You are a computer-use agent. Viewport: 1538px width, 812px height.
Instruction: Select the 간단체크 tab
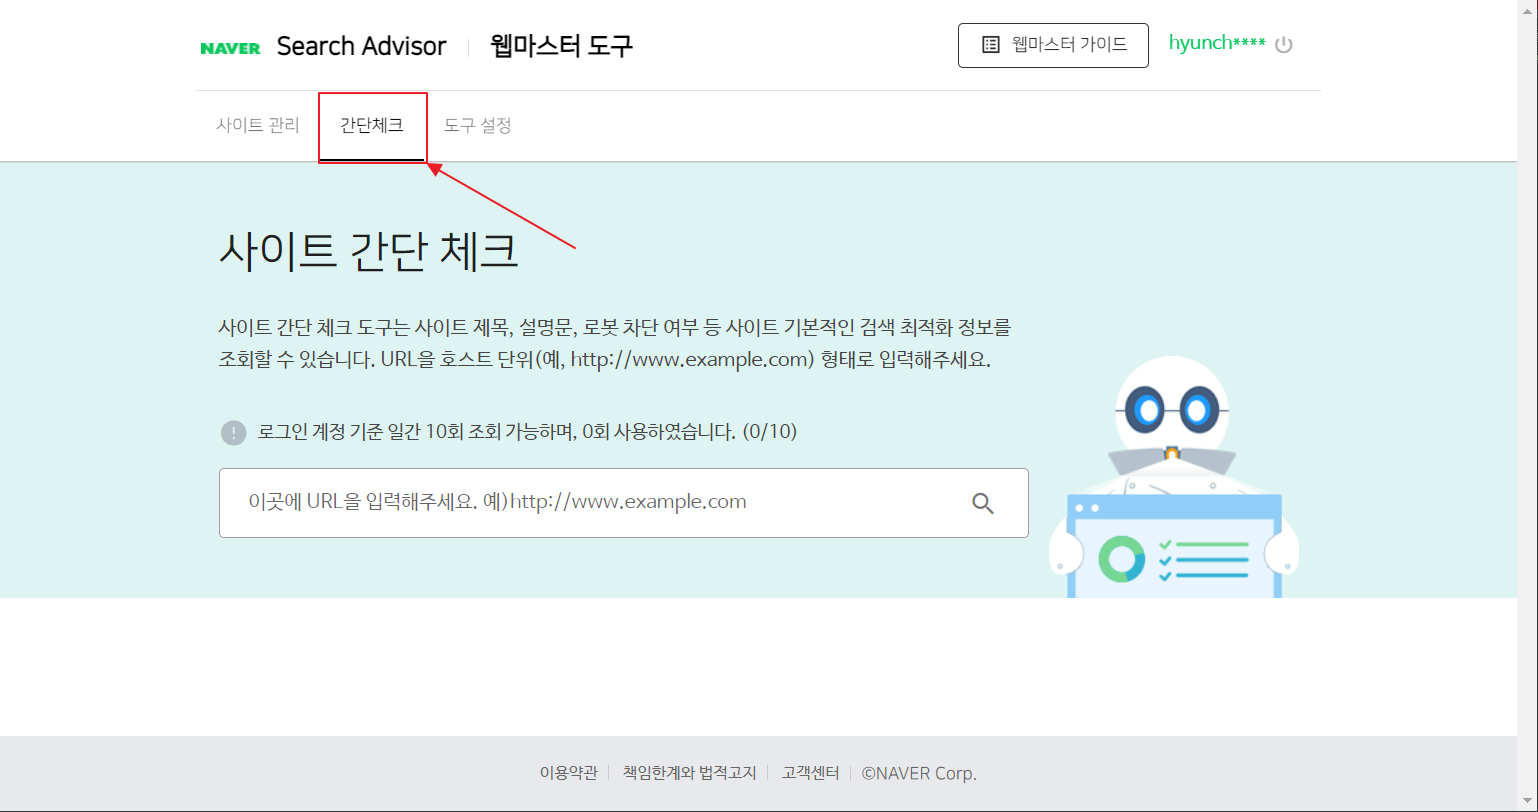[372, 126]
